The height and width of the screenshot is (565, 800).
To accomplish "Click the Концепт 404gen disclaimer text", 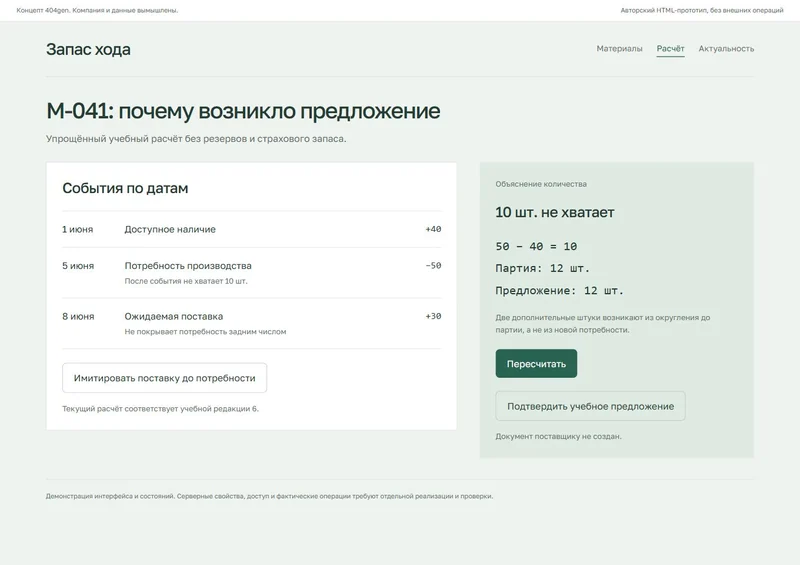I will (x=97, y=10).
